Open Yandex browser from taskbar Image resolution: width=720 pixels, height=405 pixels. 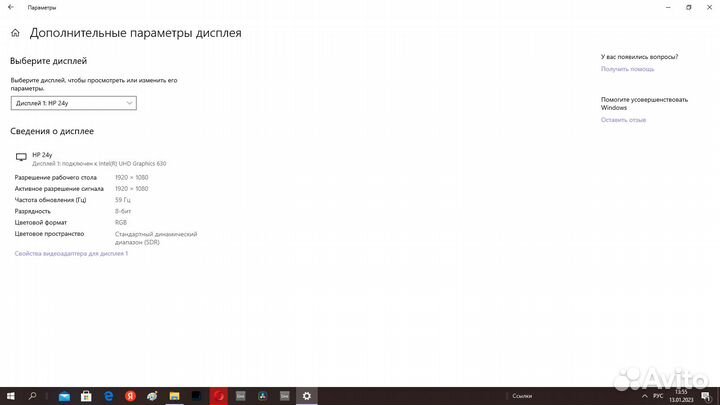(x=131, y=396)
